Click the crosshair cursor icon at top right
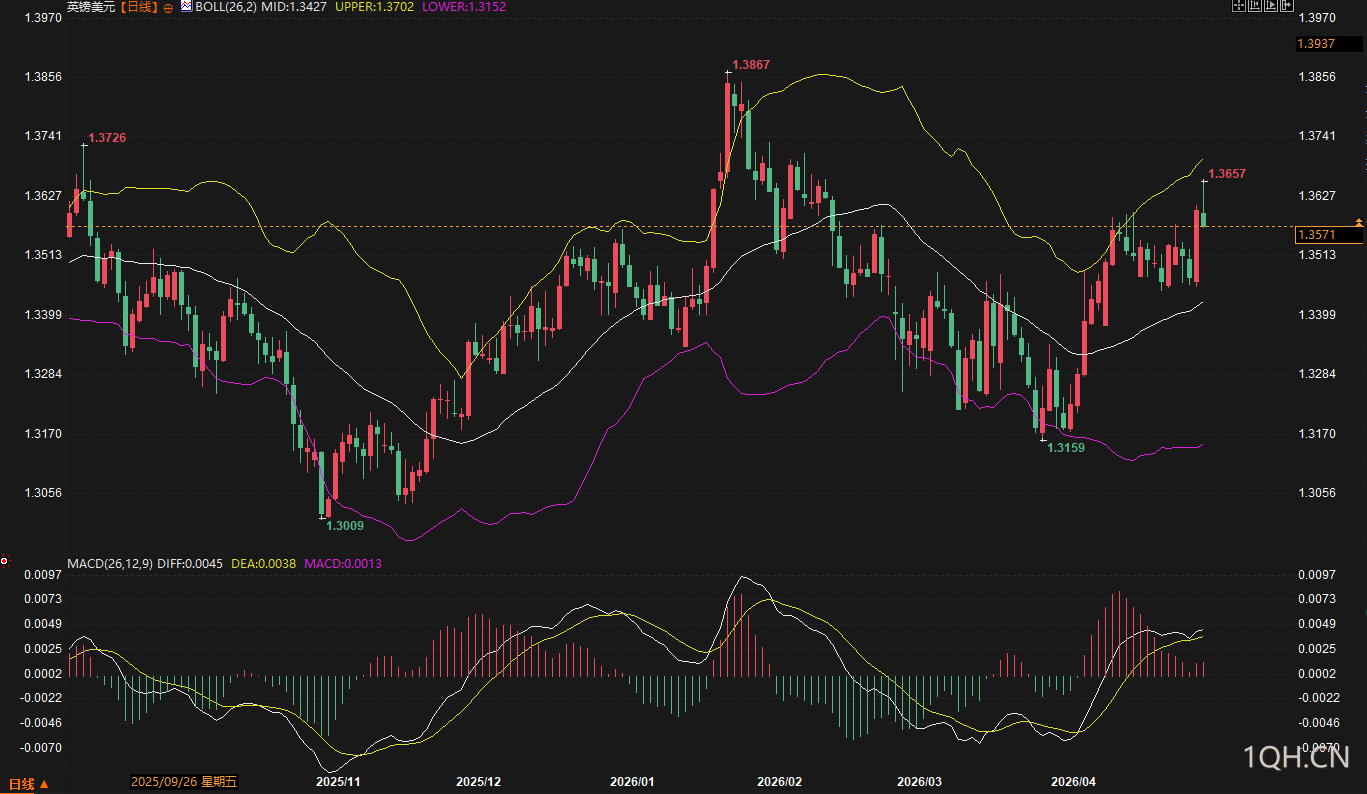The image size is (1367, 794). click(1238, 6)
